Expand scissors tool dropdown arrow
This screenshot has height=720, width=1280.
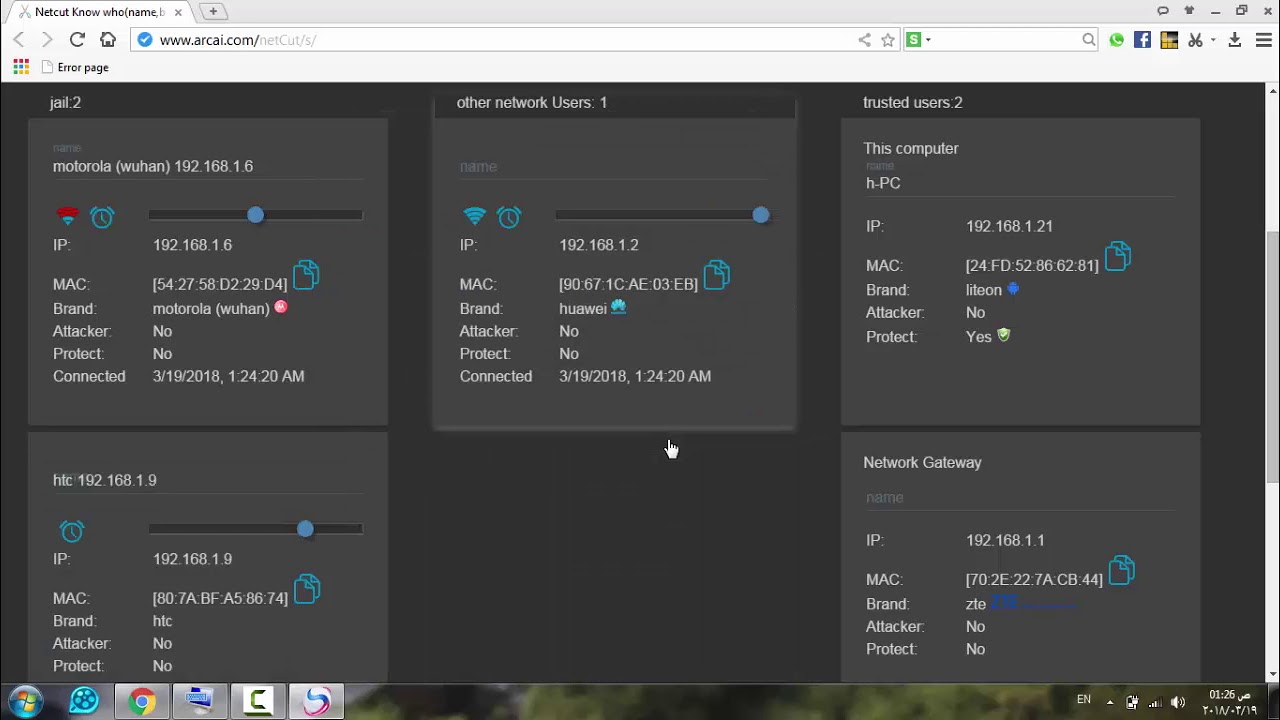click(1213, 40)
